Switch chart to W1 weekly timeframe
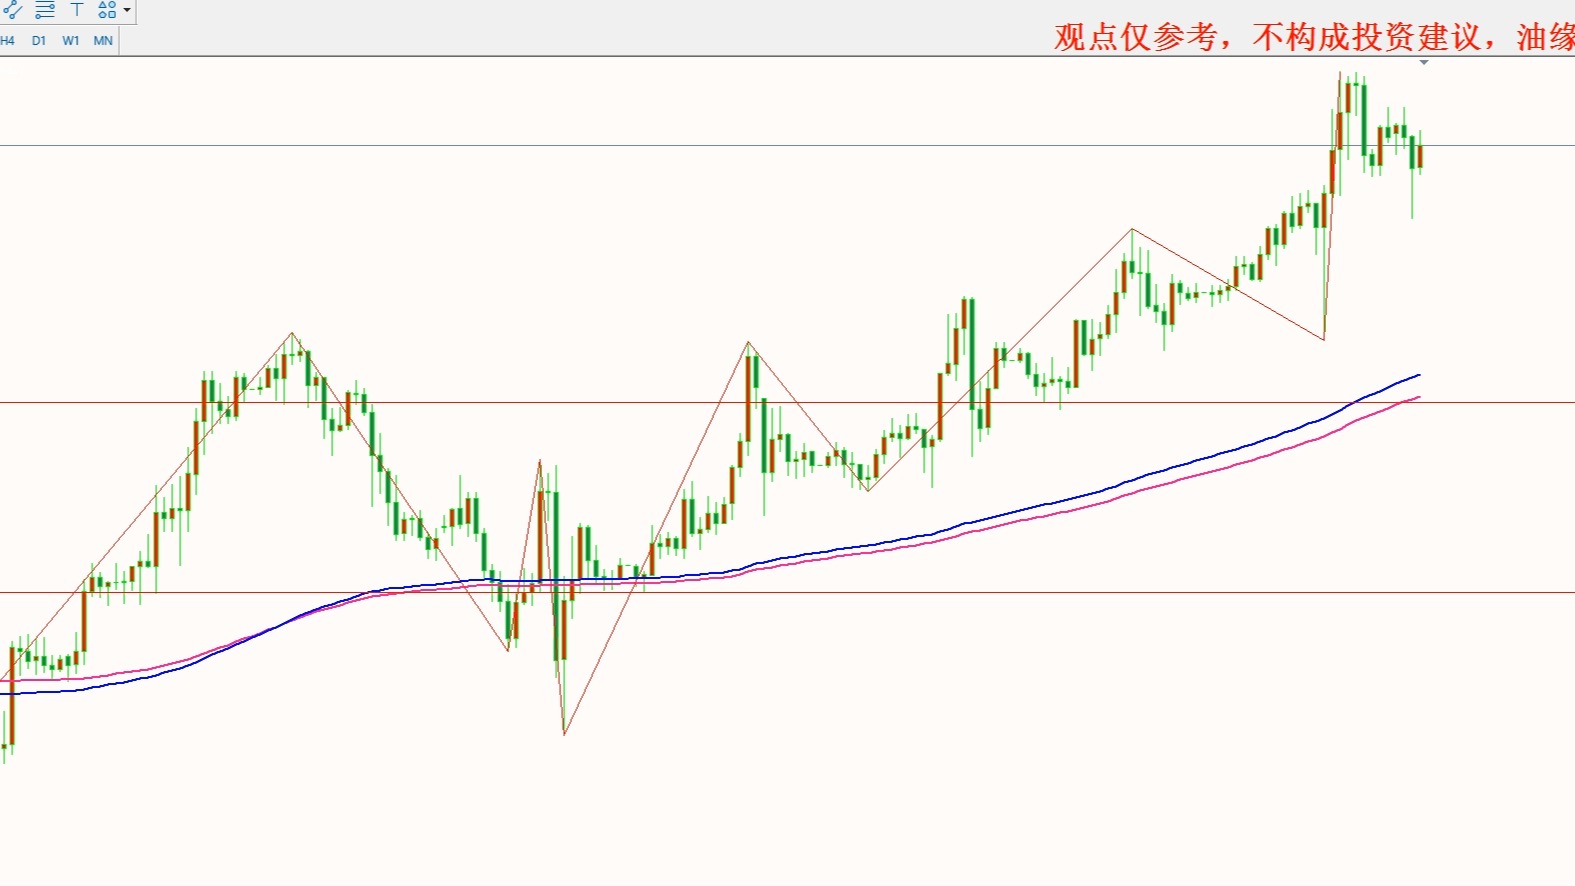 (x=71, y=41)
